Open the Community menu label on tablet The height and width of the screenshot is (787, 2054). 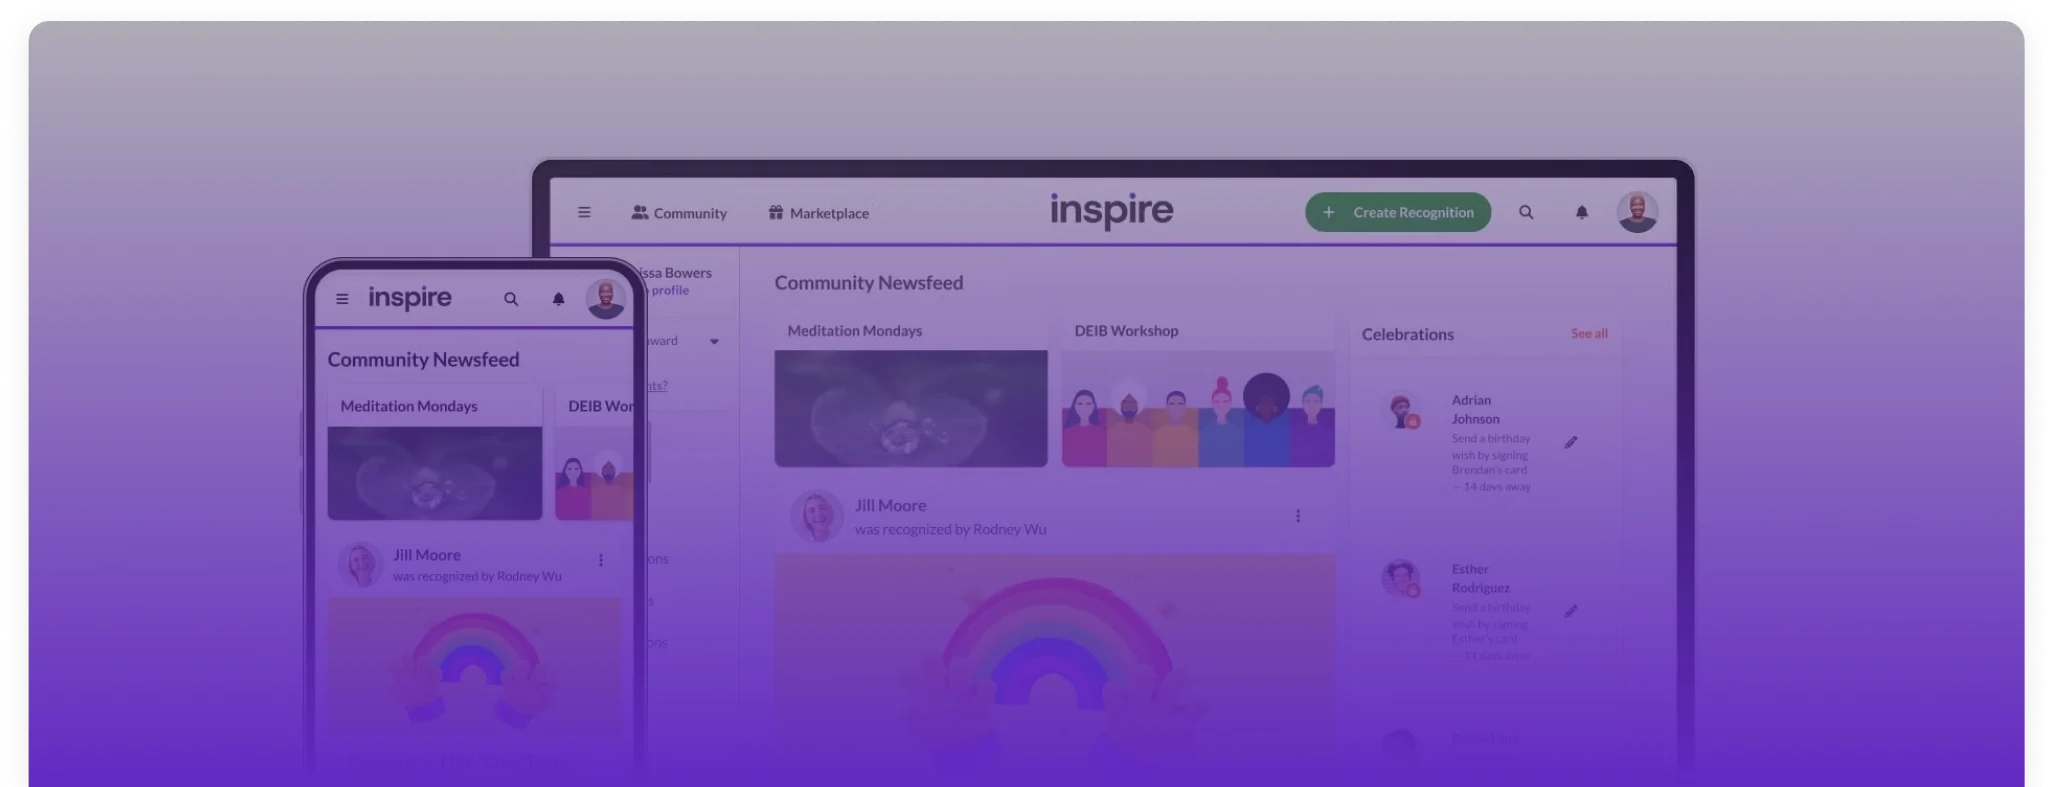[x=690, y=213]
